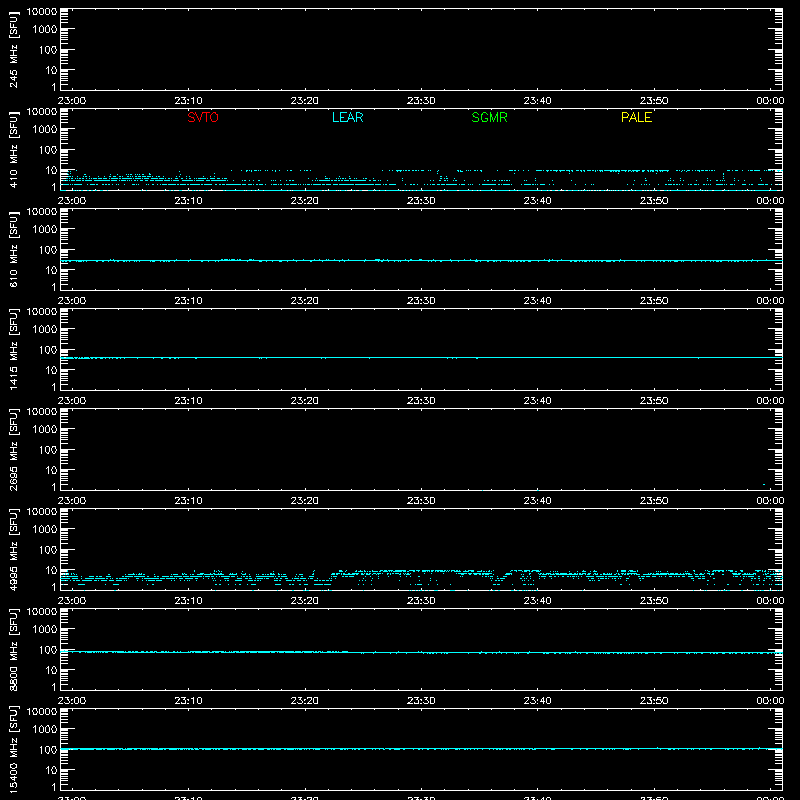This screenshot has width=800, height=800.
Task: Click the cyan trace in 8800 MHz plot
Action: (421, 653)
